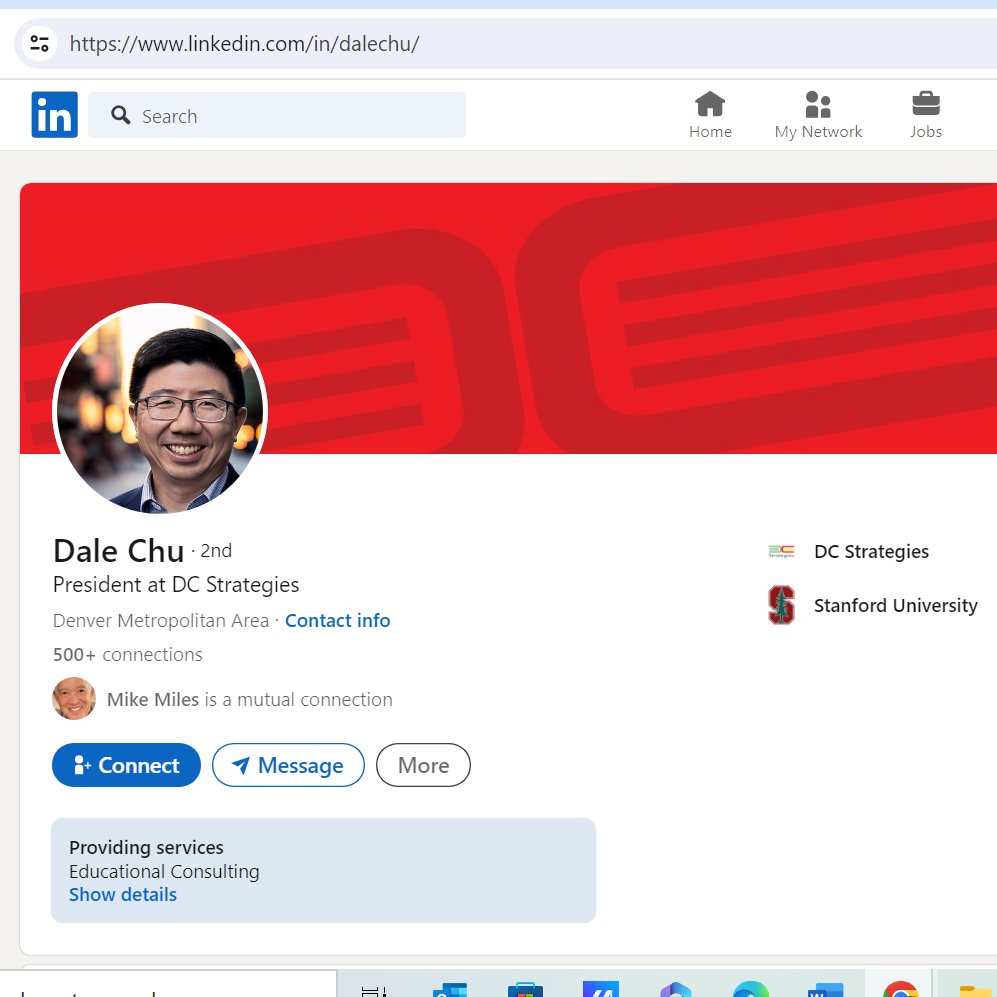997x997 pixels.
Task: Click the Denver Metropolitan Area location text
Action: click(x=161, y=621)
